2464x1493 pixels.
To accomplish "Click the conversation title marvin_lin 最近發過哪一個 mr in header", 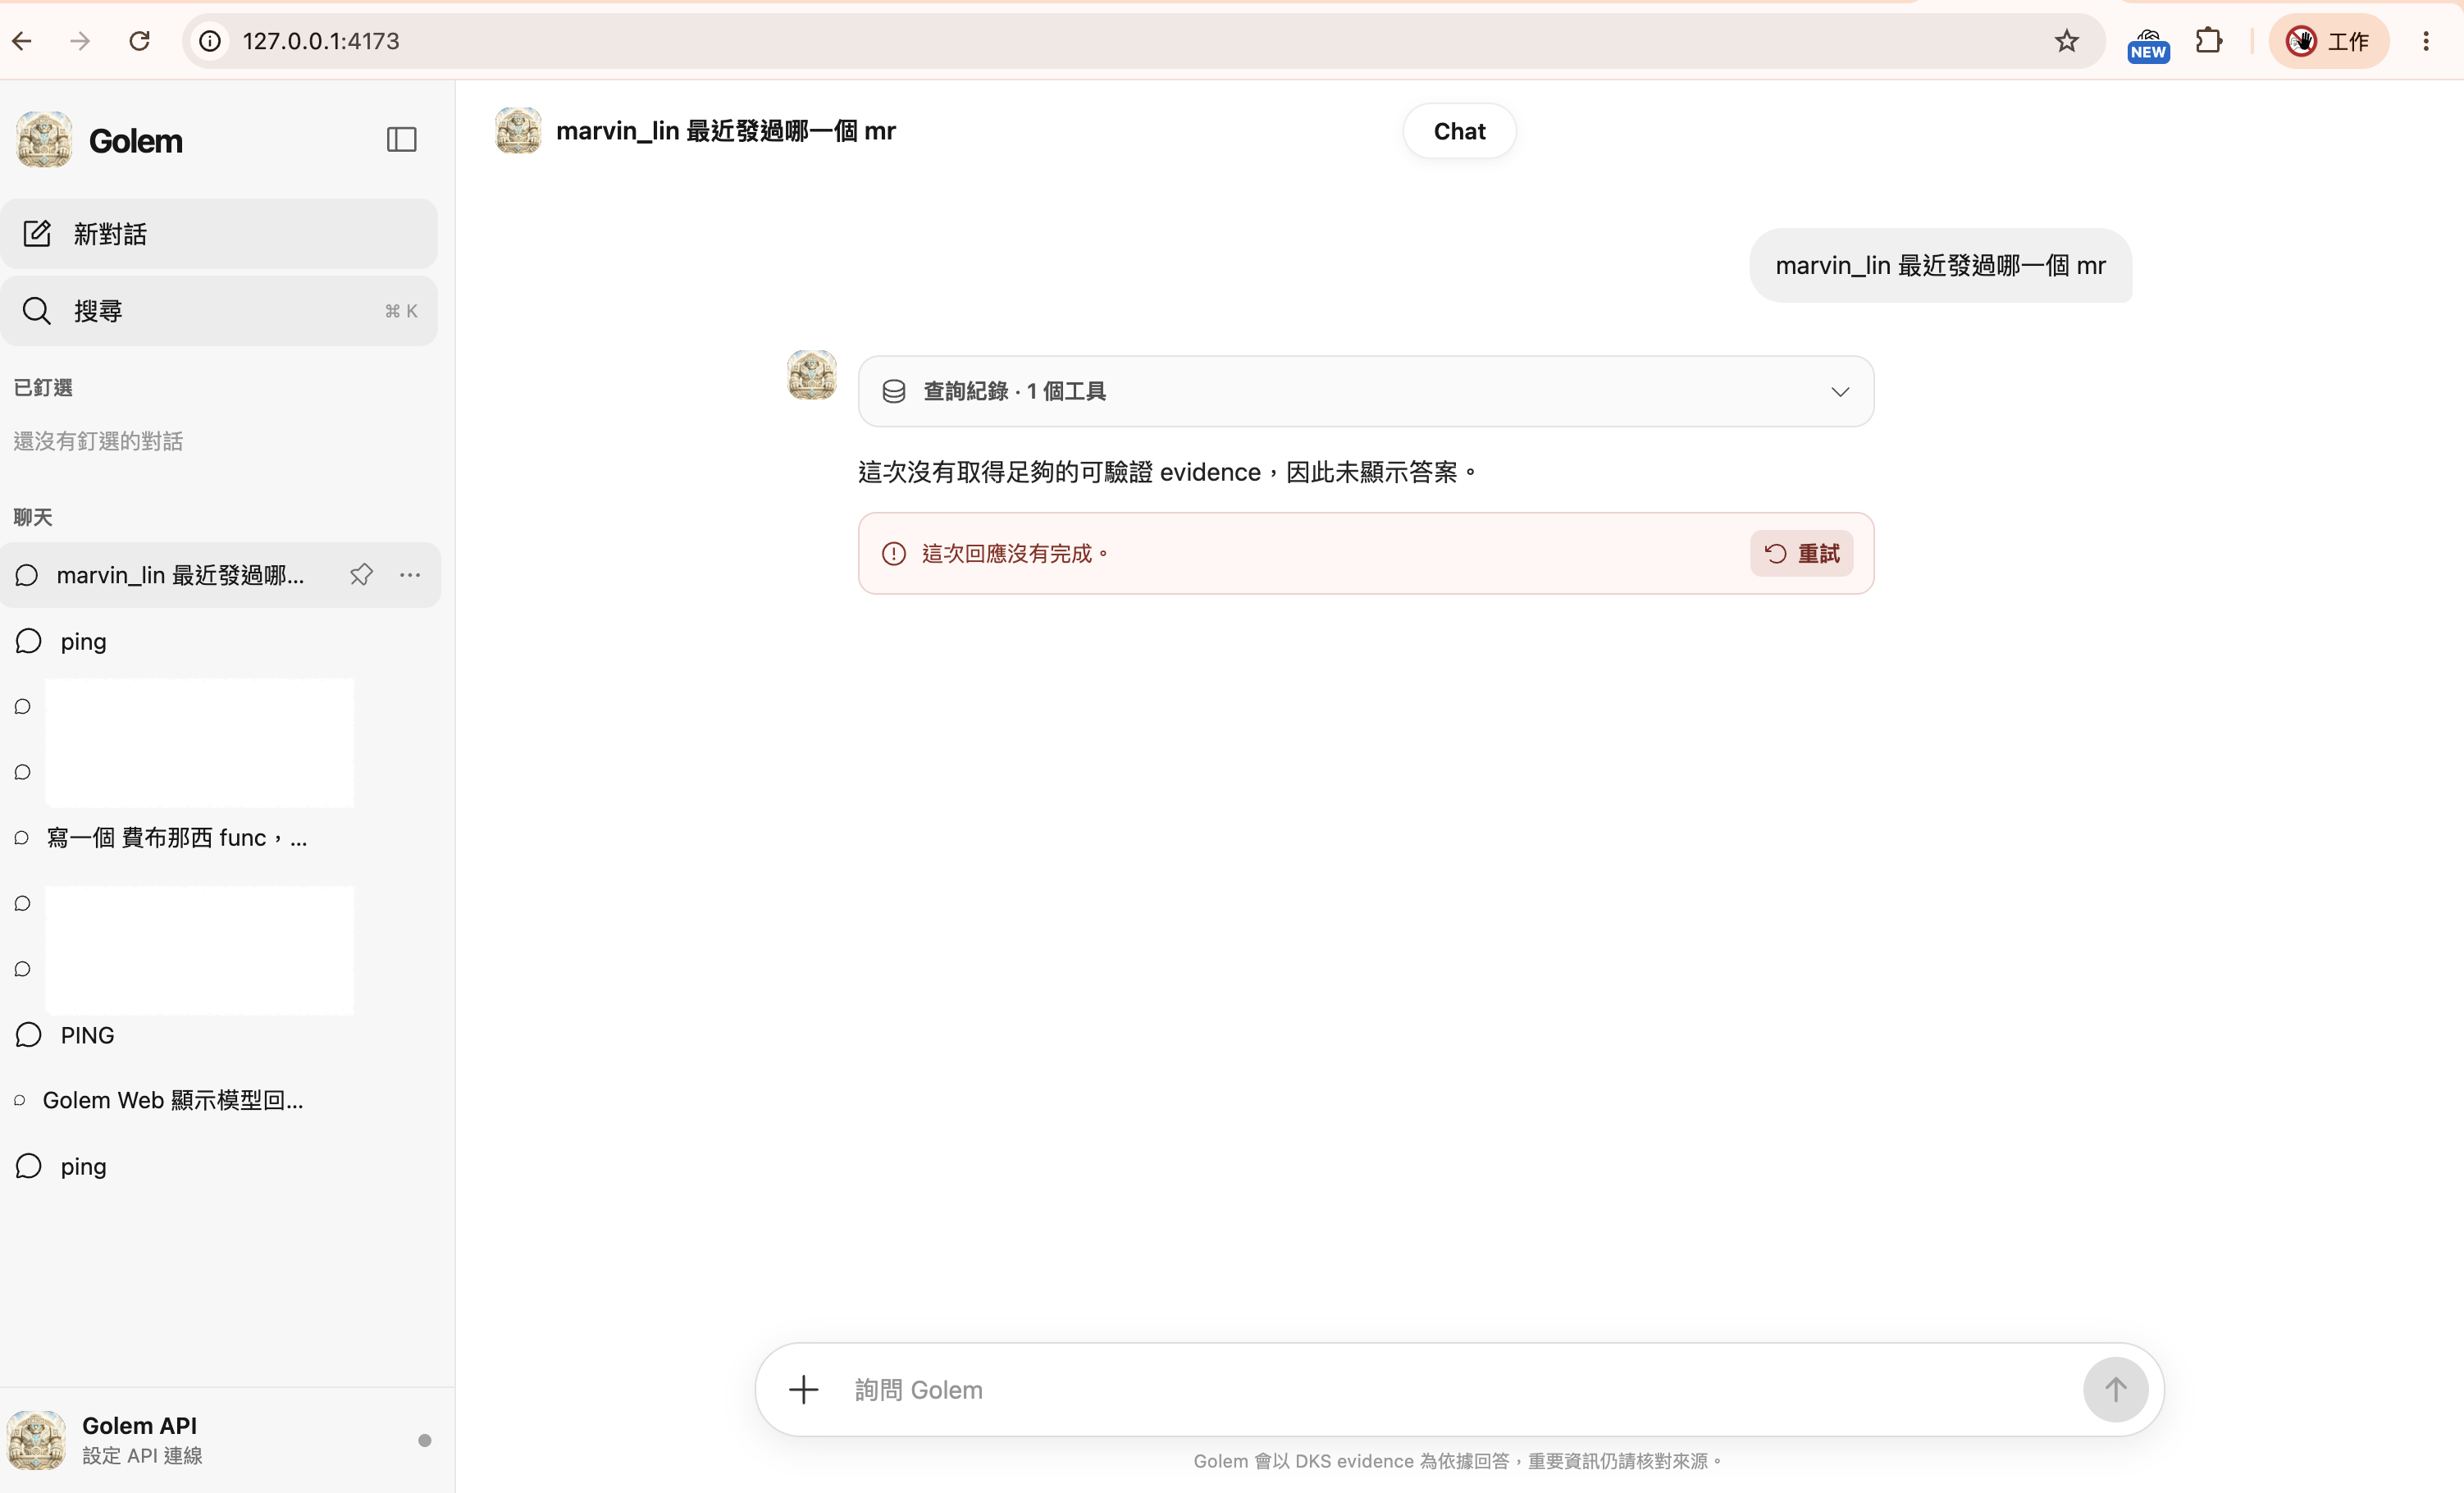I will (726, 131).
